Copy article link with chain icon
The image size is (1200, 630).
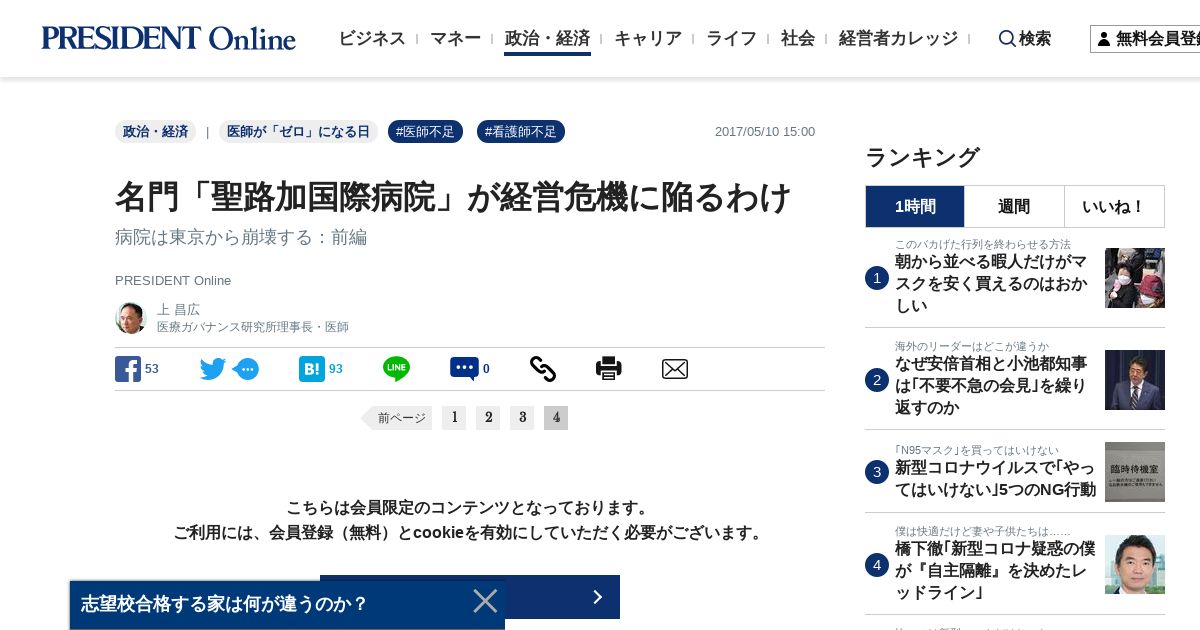point(543,369)
